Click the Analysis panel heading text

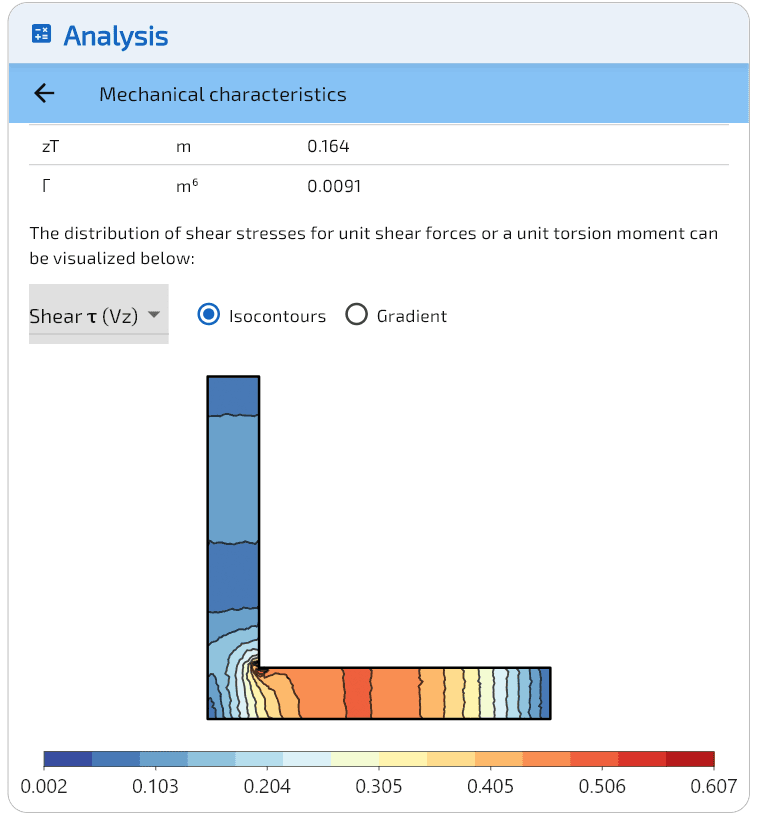[x=115, y=36]
